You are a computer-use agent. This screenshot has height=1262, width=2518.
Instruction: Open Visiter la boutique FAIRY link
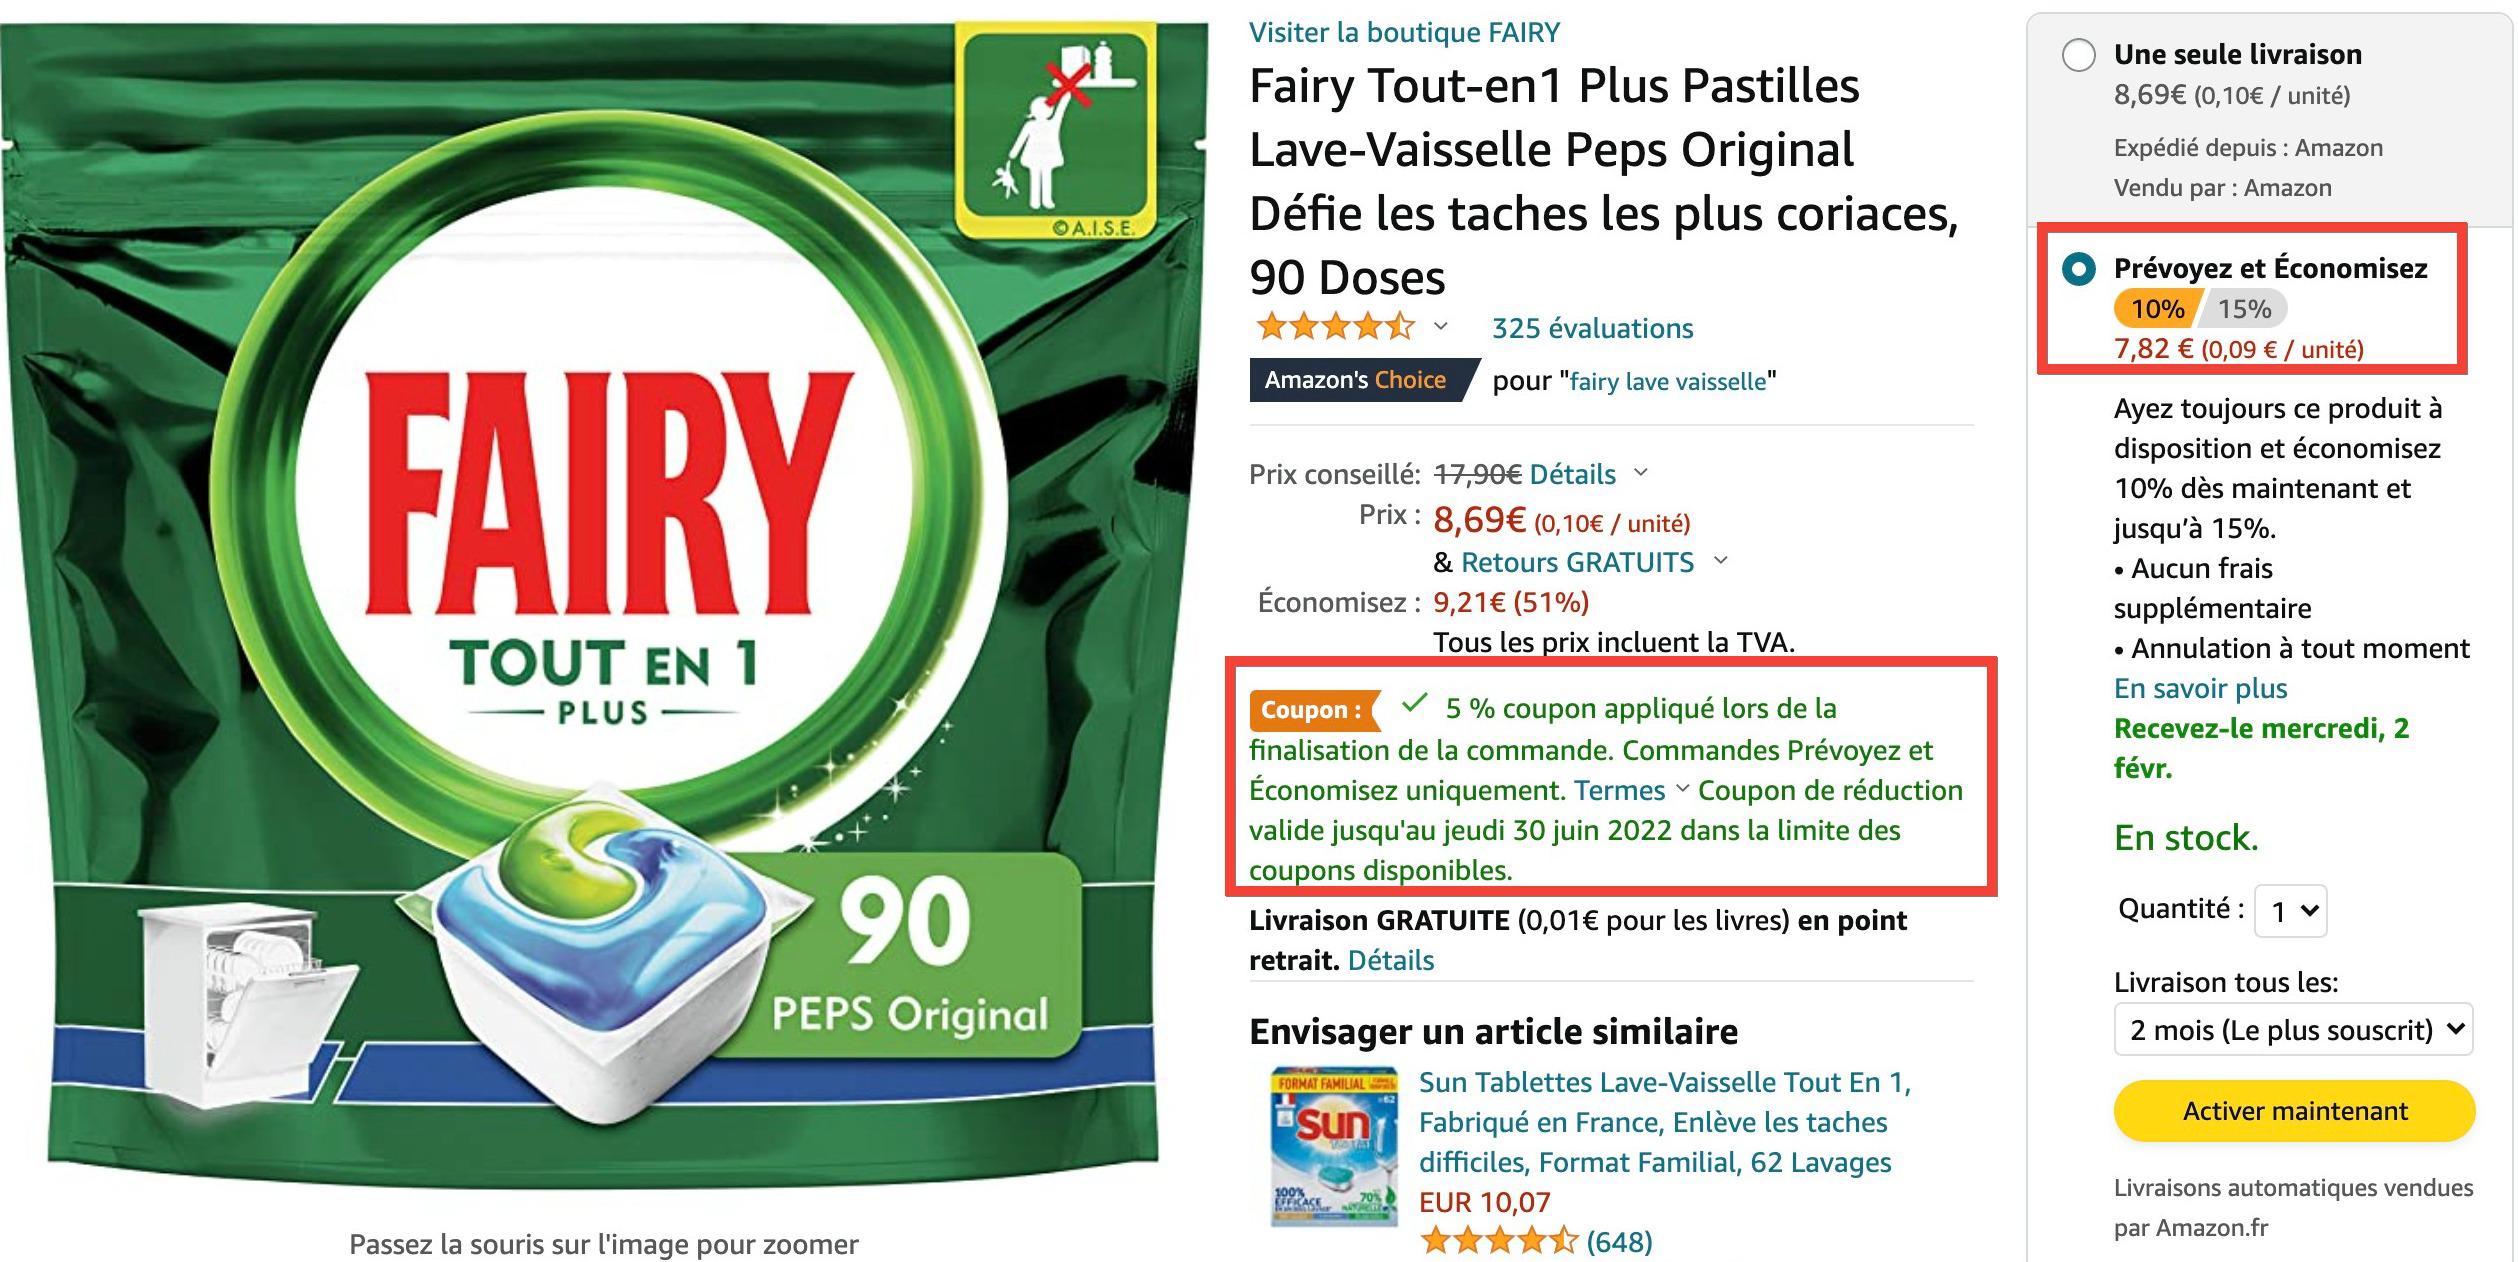[x=1404, y=33]
